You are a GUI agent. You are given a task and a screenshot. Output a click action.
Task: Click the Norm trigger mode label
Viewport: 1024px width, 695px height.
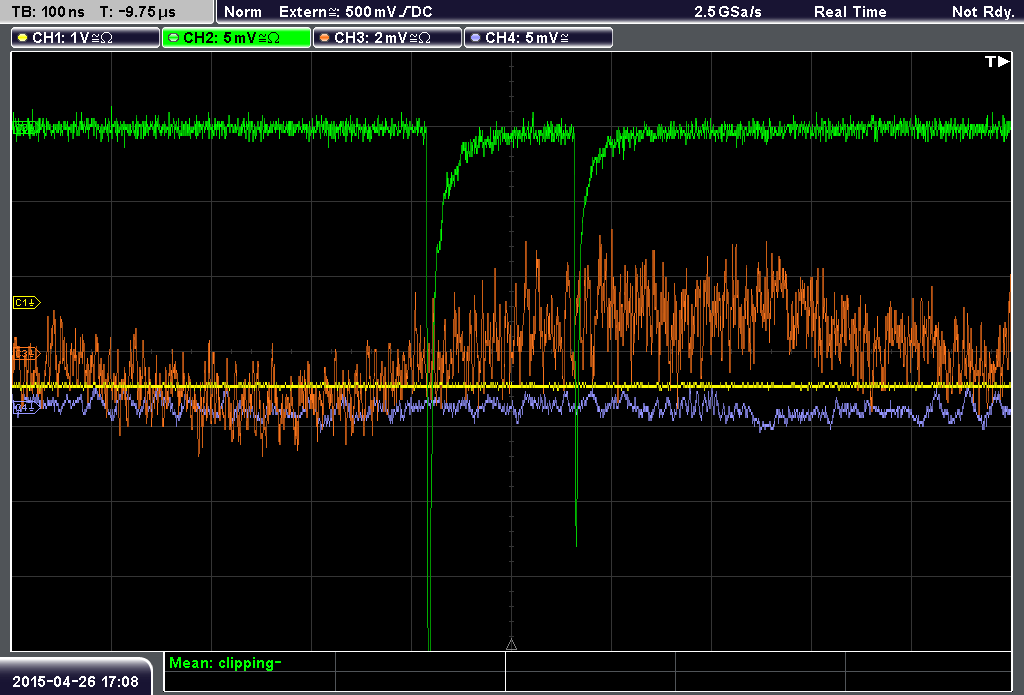[x=243, y=12]
